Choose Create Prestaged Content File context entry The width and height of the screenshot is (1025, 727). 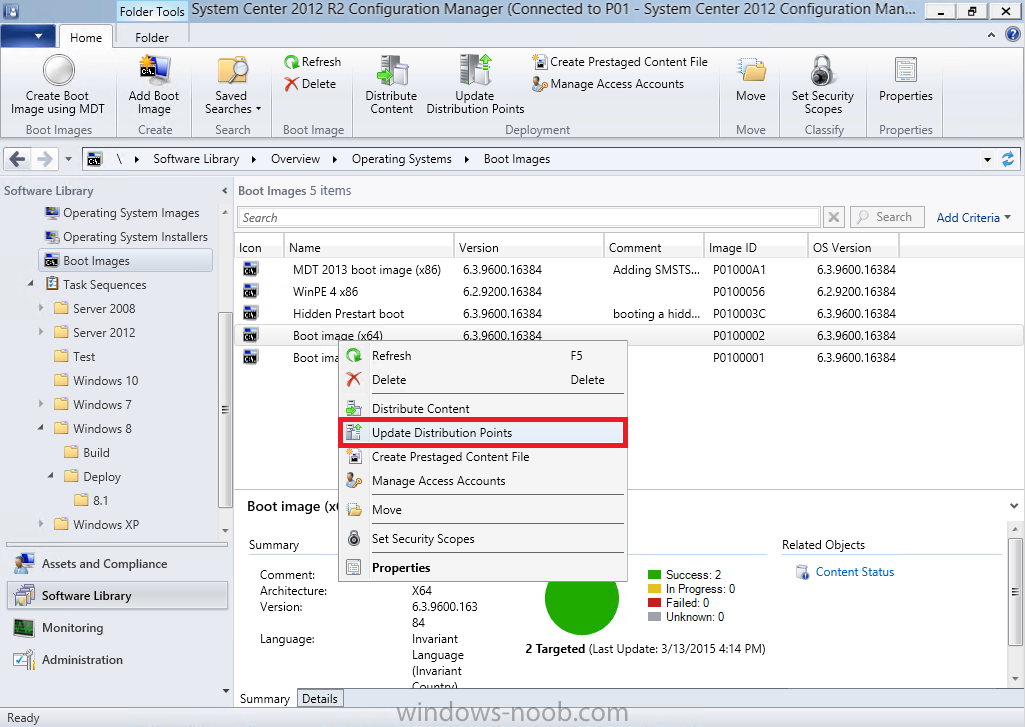[x=482, y=457]
